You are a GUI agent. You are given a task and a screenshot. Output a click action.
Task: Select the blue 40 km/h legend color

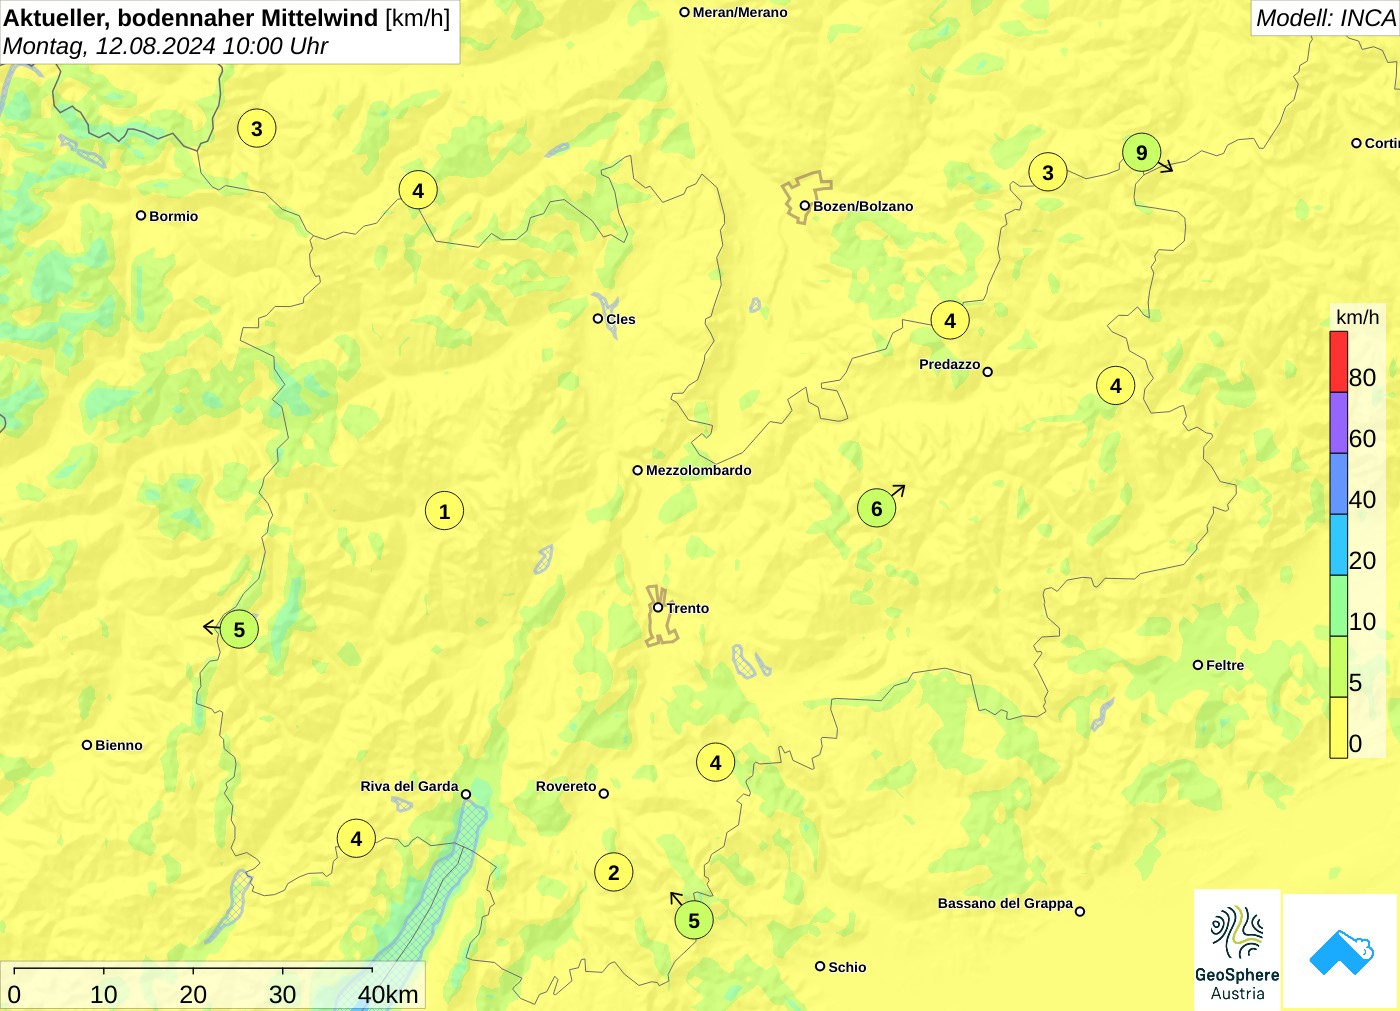pos(1338,484)
